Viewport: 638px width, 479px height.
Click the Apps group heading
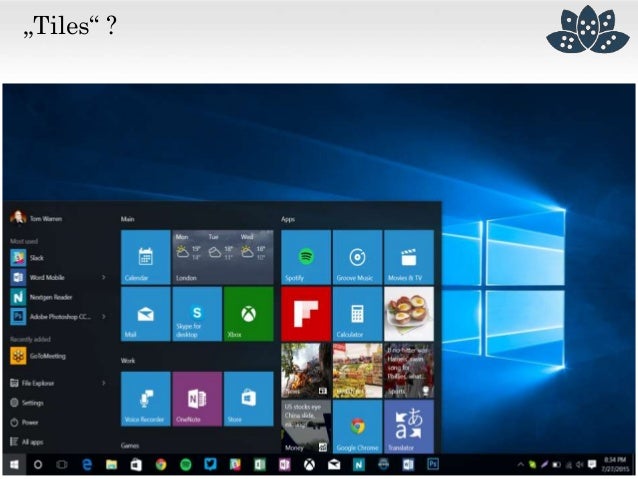click(x=288, y=219)
